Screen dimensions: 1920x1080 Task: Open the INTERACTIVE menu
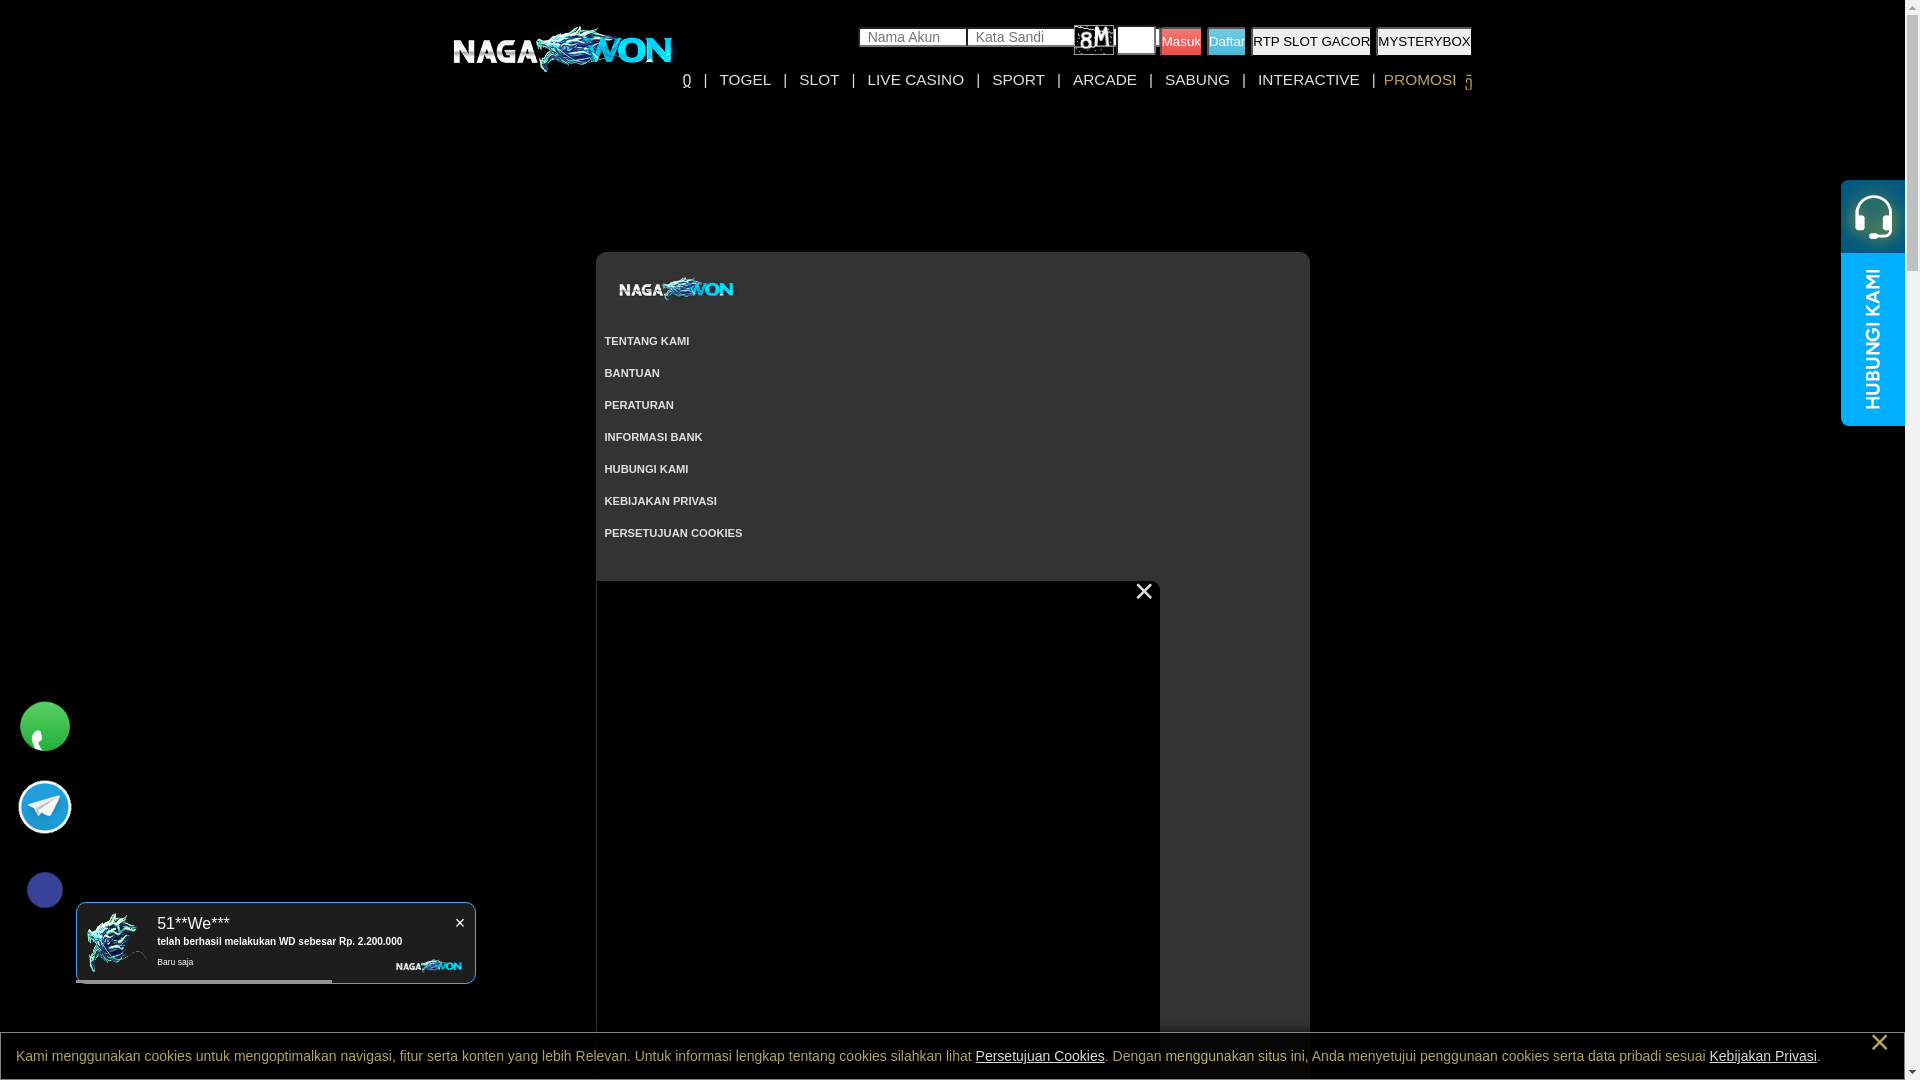click(1308, 80)
